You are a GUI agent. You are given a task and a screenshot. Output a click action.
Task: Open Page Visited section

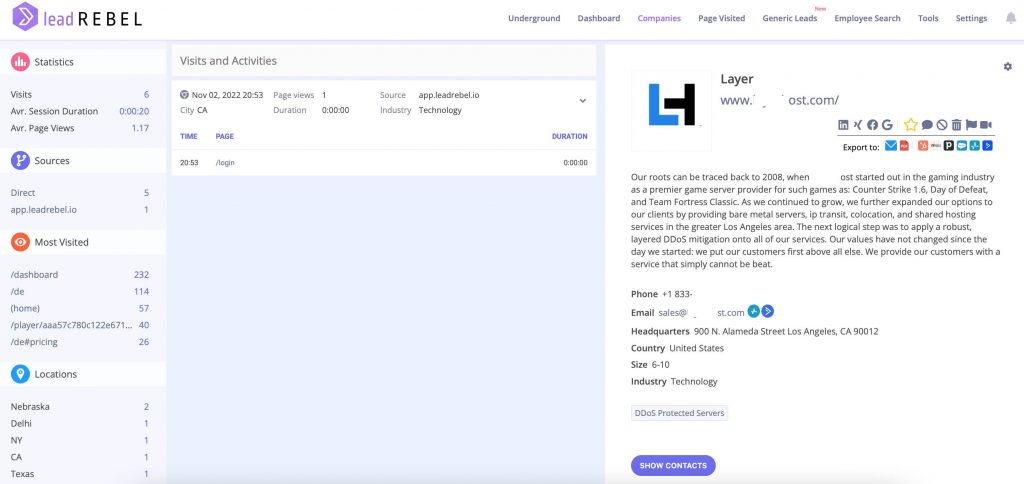click(722, 18)
